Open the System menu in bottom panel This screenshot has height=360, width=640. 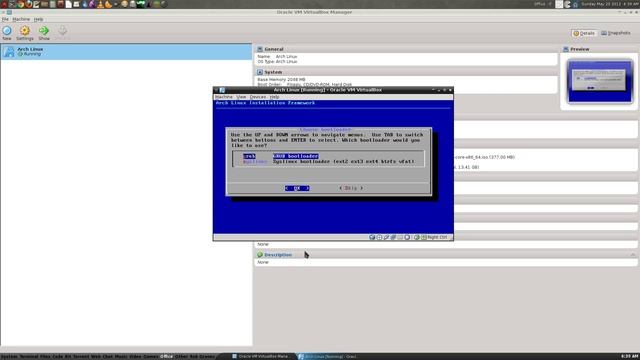(9, 357)
